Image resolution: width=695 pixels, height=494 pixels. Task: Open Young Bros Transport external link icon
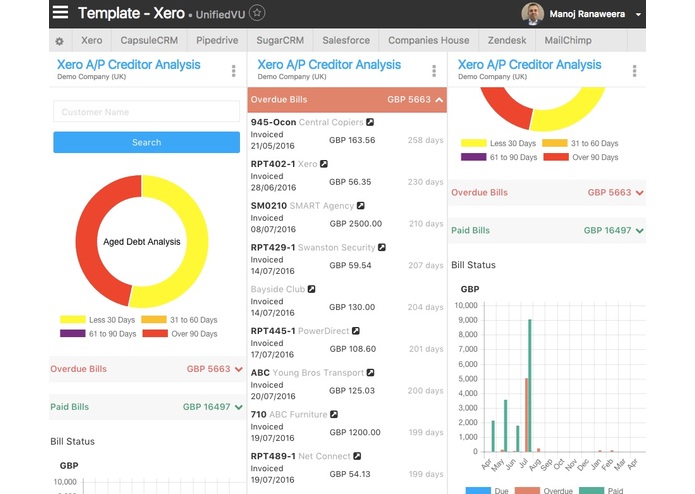point(371,373)
